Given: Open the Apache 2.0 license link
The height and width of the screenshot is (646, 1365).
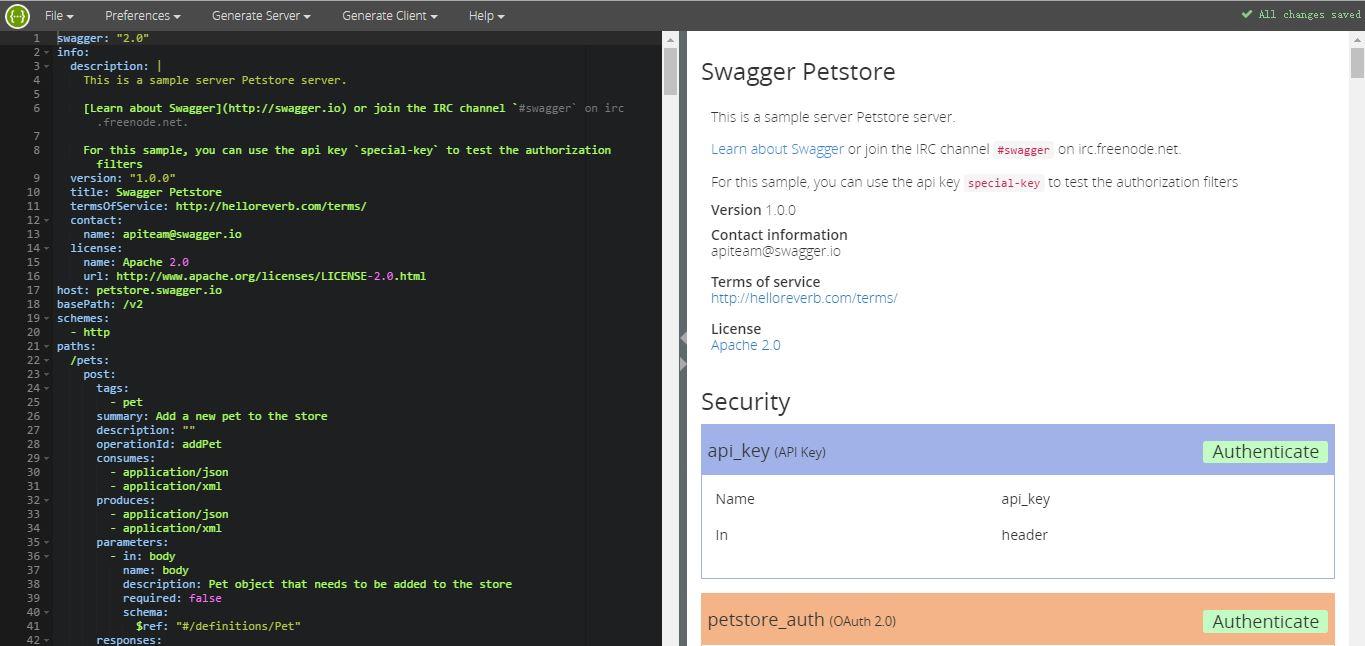Looking at the screenshot, I should 746,345.
